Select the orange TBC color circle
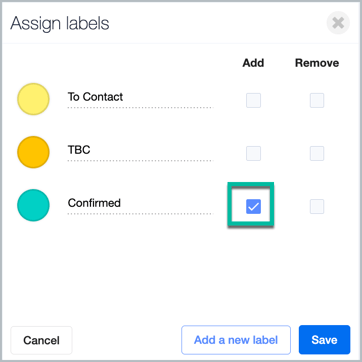 (33, 152)
